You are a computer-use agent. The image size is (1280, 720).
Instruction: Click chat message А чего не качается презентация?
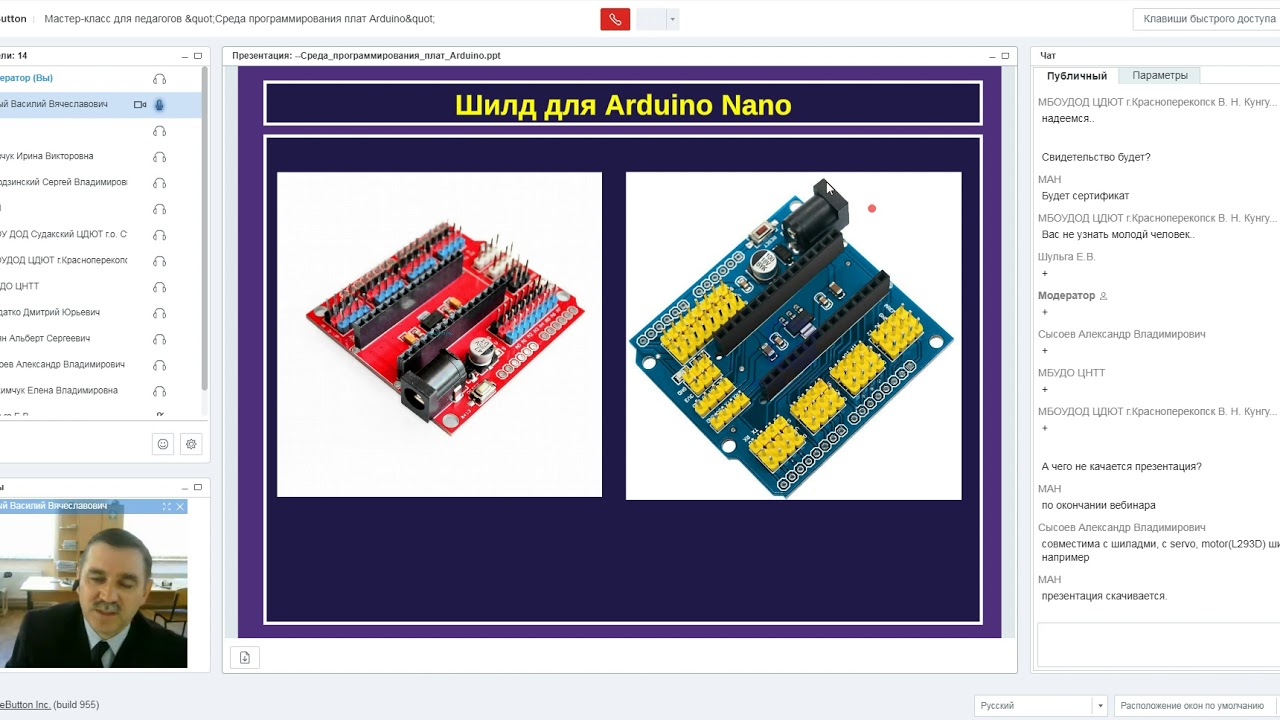click(x=1121, y=467)
